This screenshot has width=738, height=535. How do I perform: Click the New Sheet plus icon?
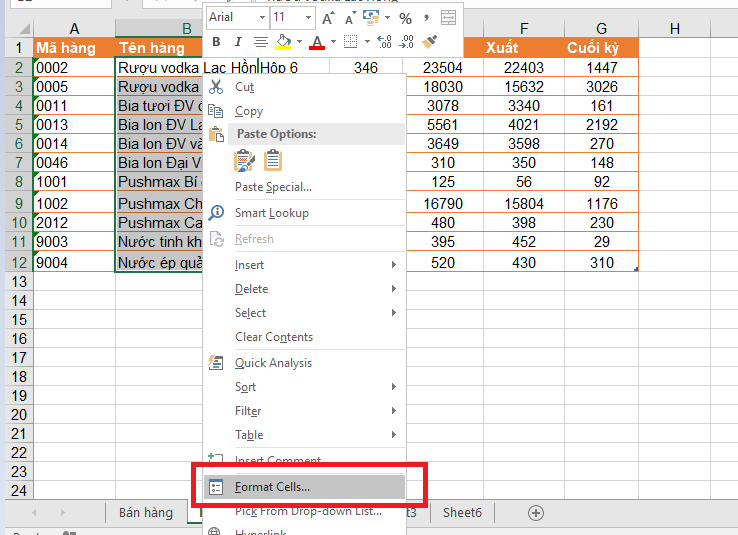tap(536, 512)
